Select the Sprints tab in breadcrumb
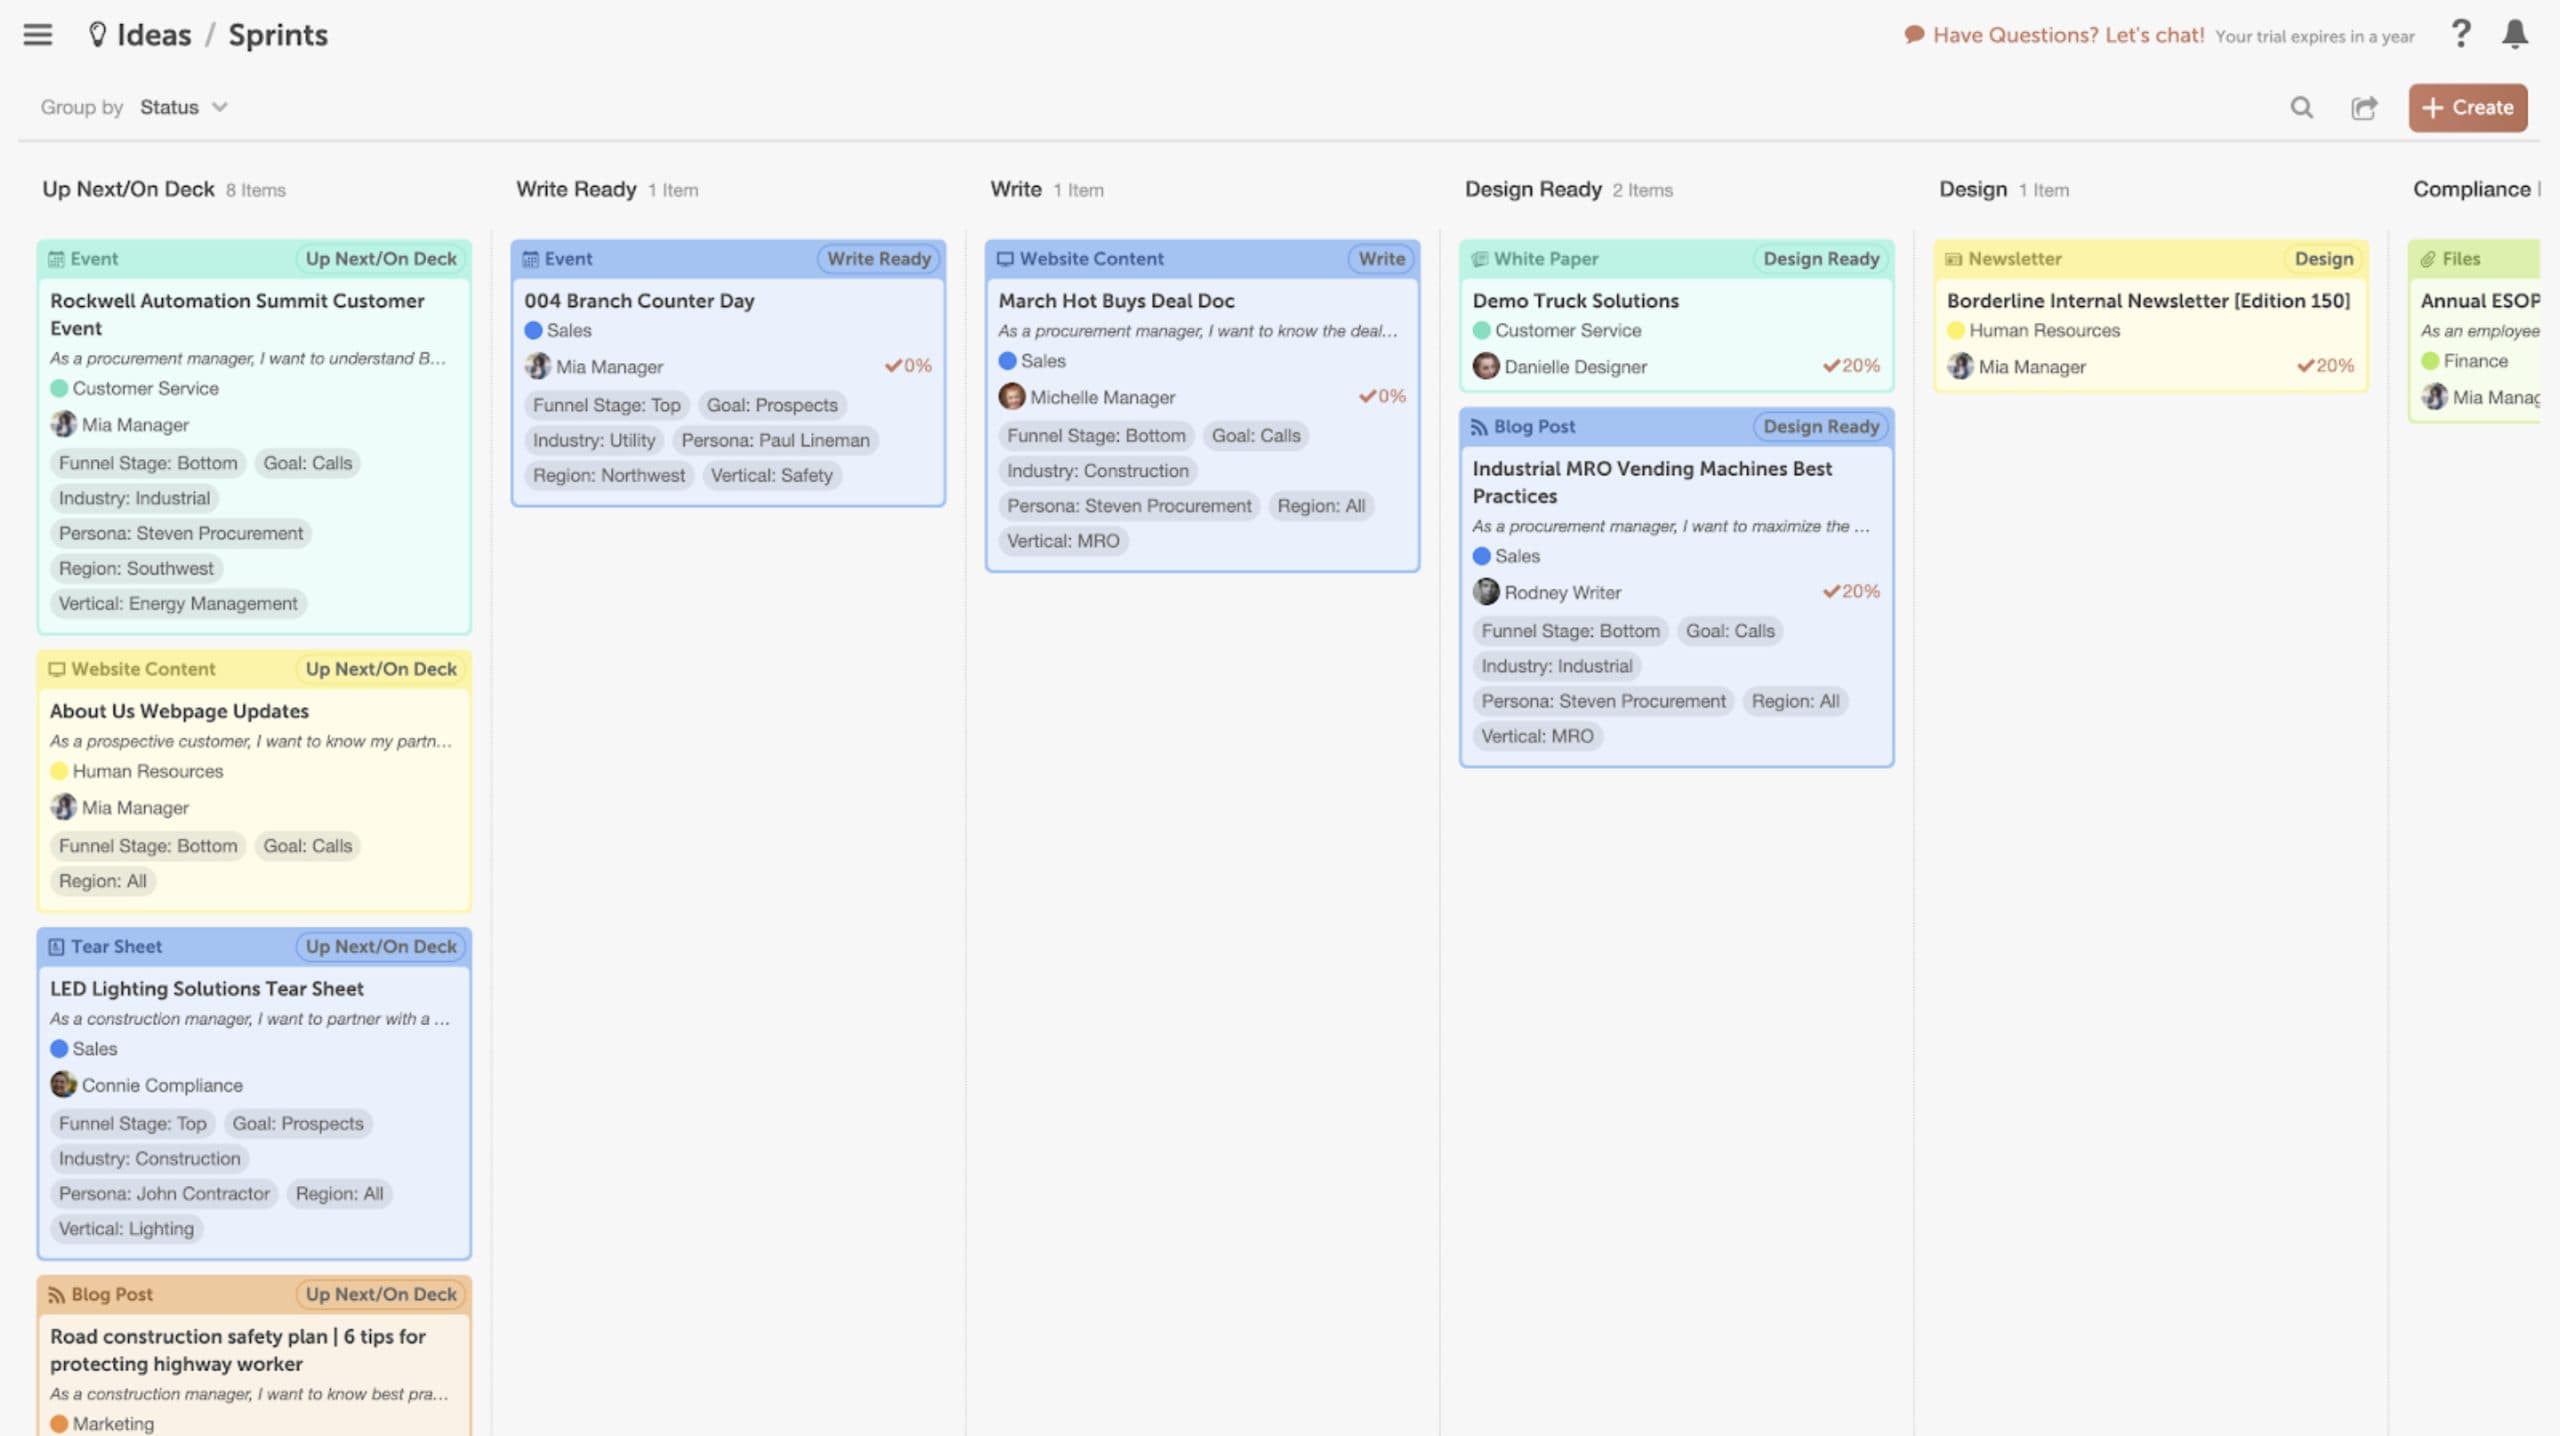This screenshot has width=2560, height=1436. point(278,35)
